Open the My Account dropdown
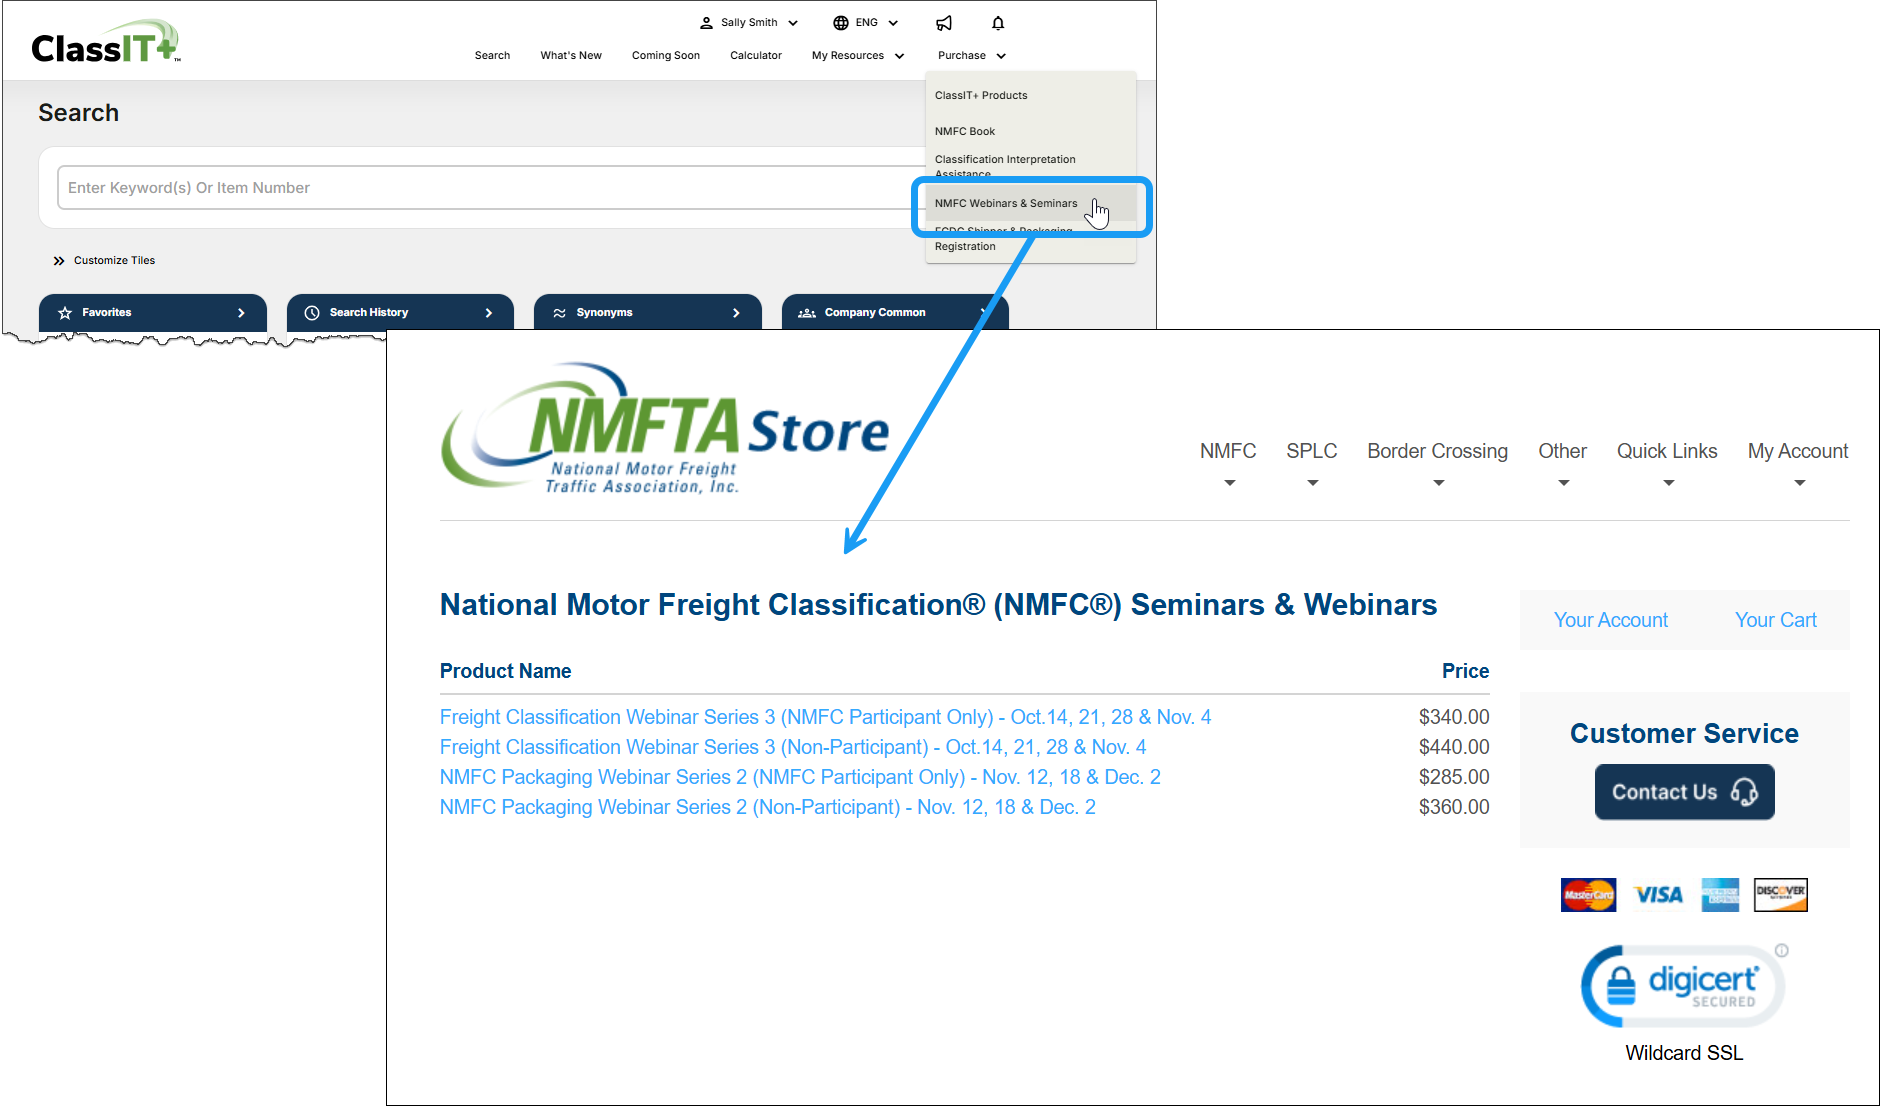The image size is (1880, 1106). [1797, 451]
